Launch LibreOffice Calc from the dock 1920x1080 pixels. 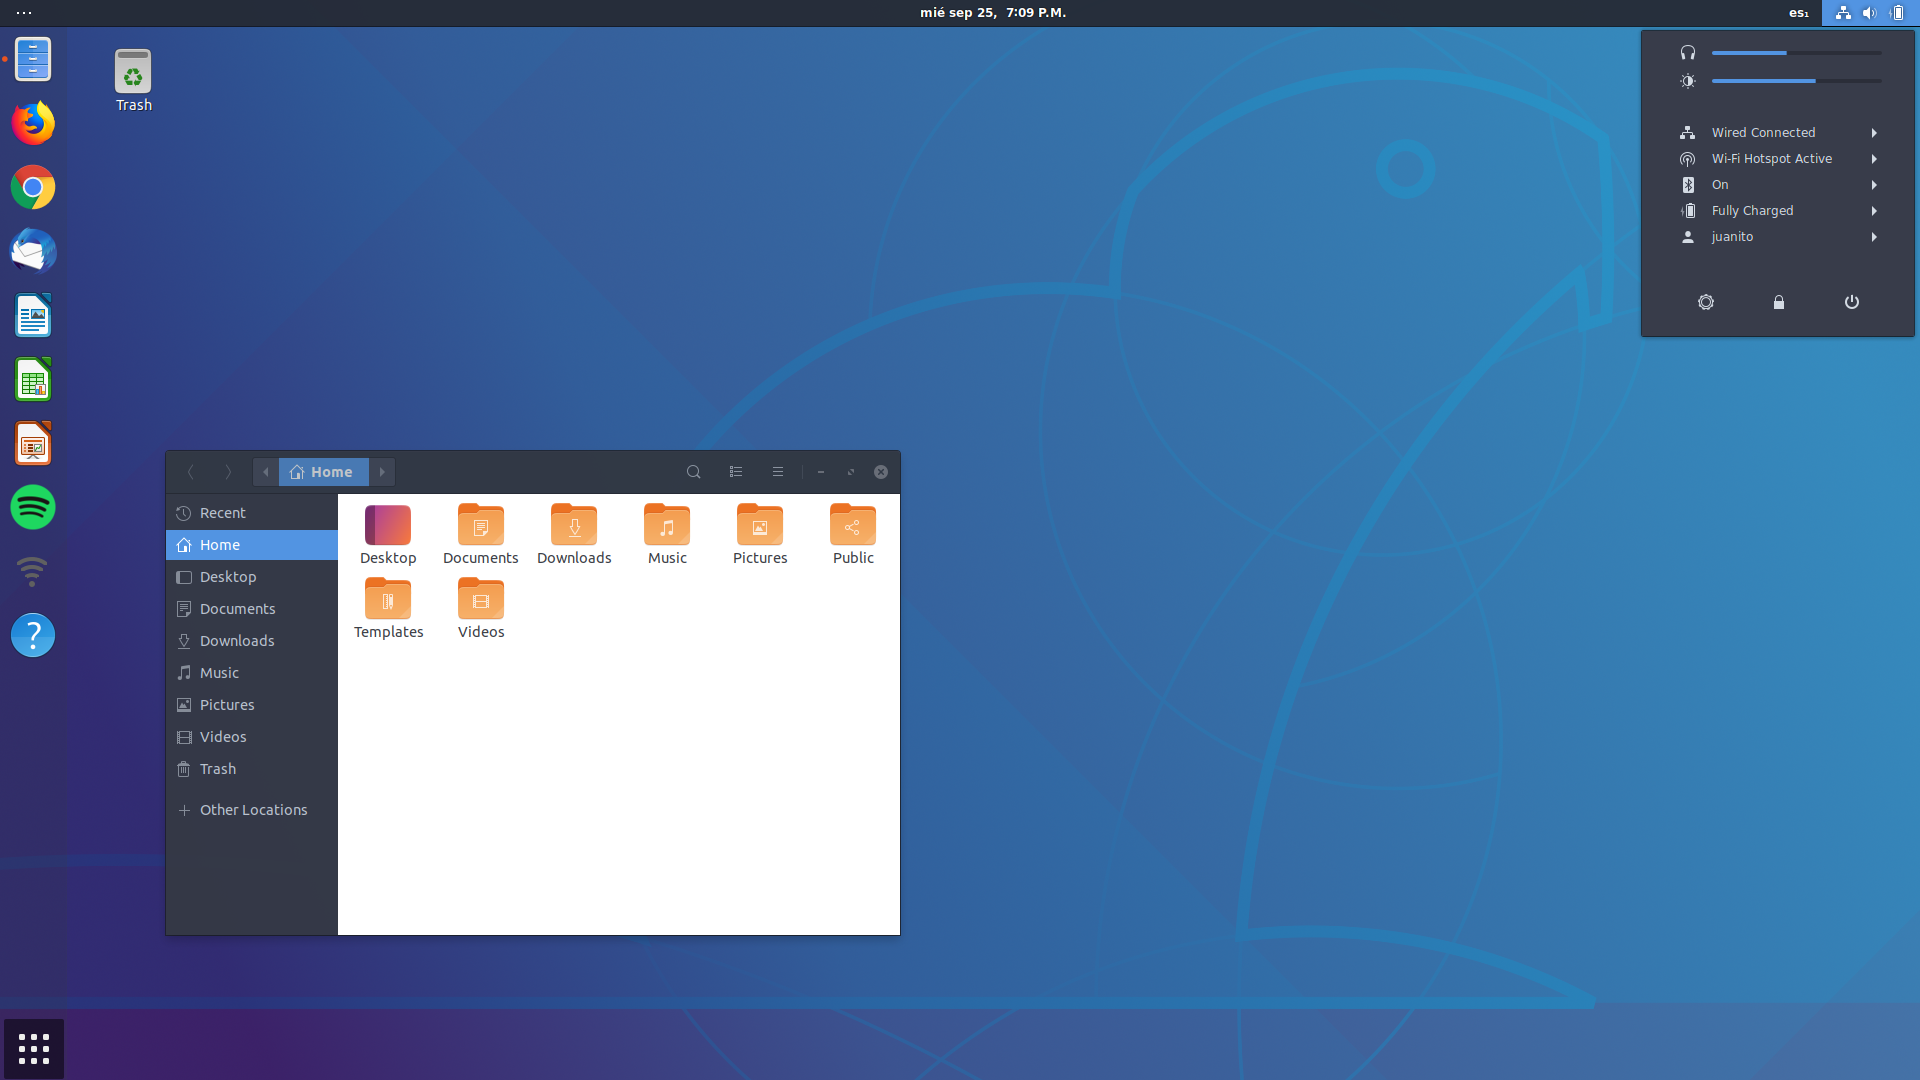(33, 380)
